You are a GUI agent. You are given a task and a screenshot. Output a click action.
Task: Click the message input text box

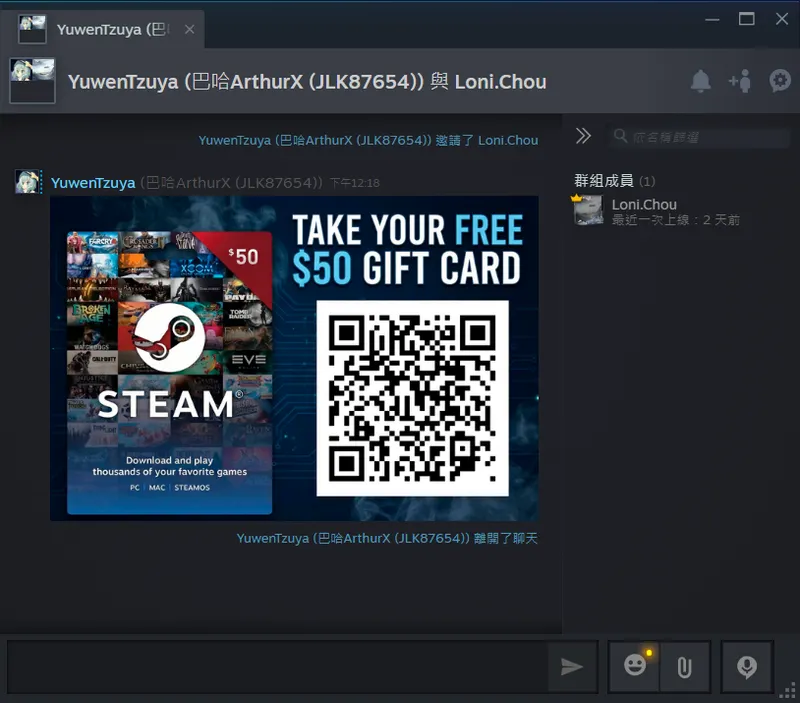[x=277, y=666]
